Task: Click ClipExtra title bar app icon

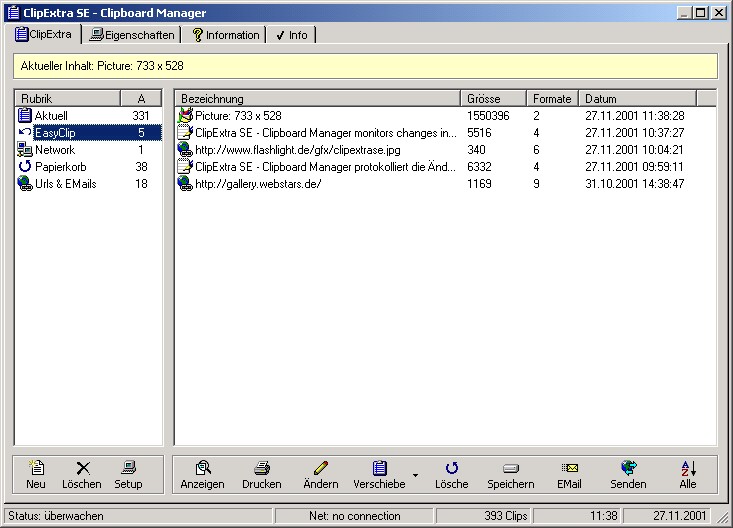Action: pos(14,13)
